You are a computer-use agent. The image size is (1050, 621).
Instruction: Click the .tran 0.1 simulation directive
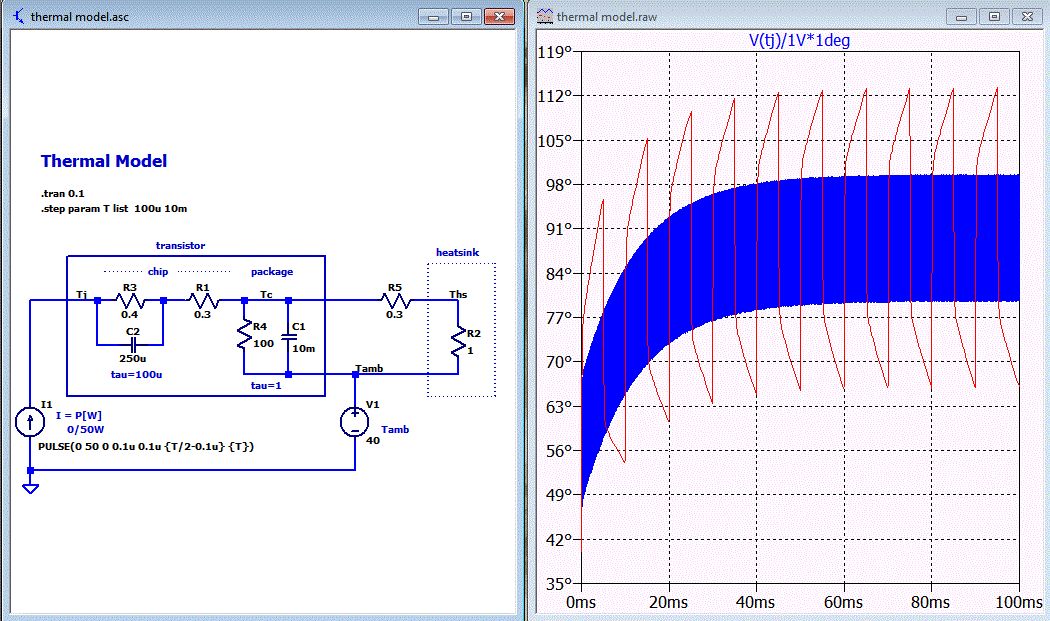coord(63,193)
